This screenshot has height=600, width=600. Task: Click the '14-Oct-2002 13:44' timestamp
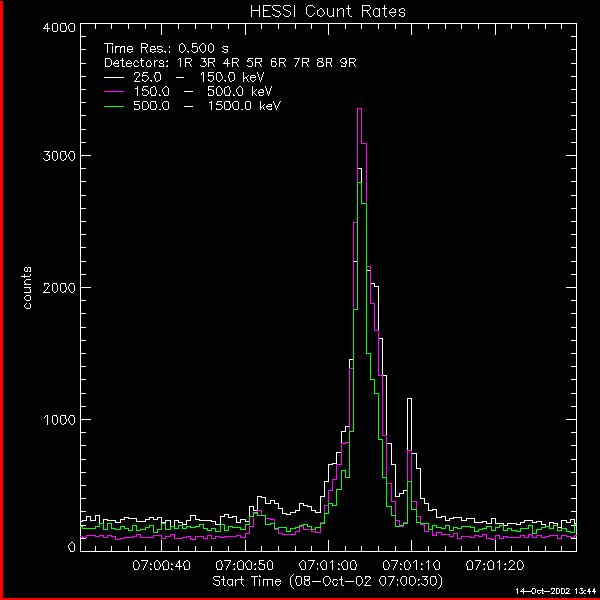point(556,591)
